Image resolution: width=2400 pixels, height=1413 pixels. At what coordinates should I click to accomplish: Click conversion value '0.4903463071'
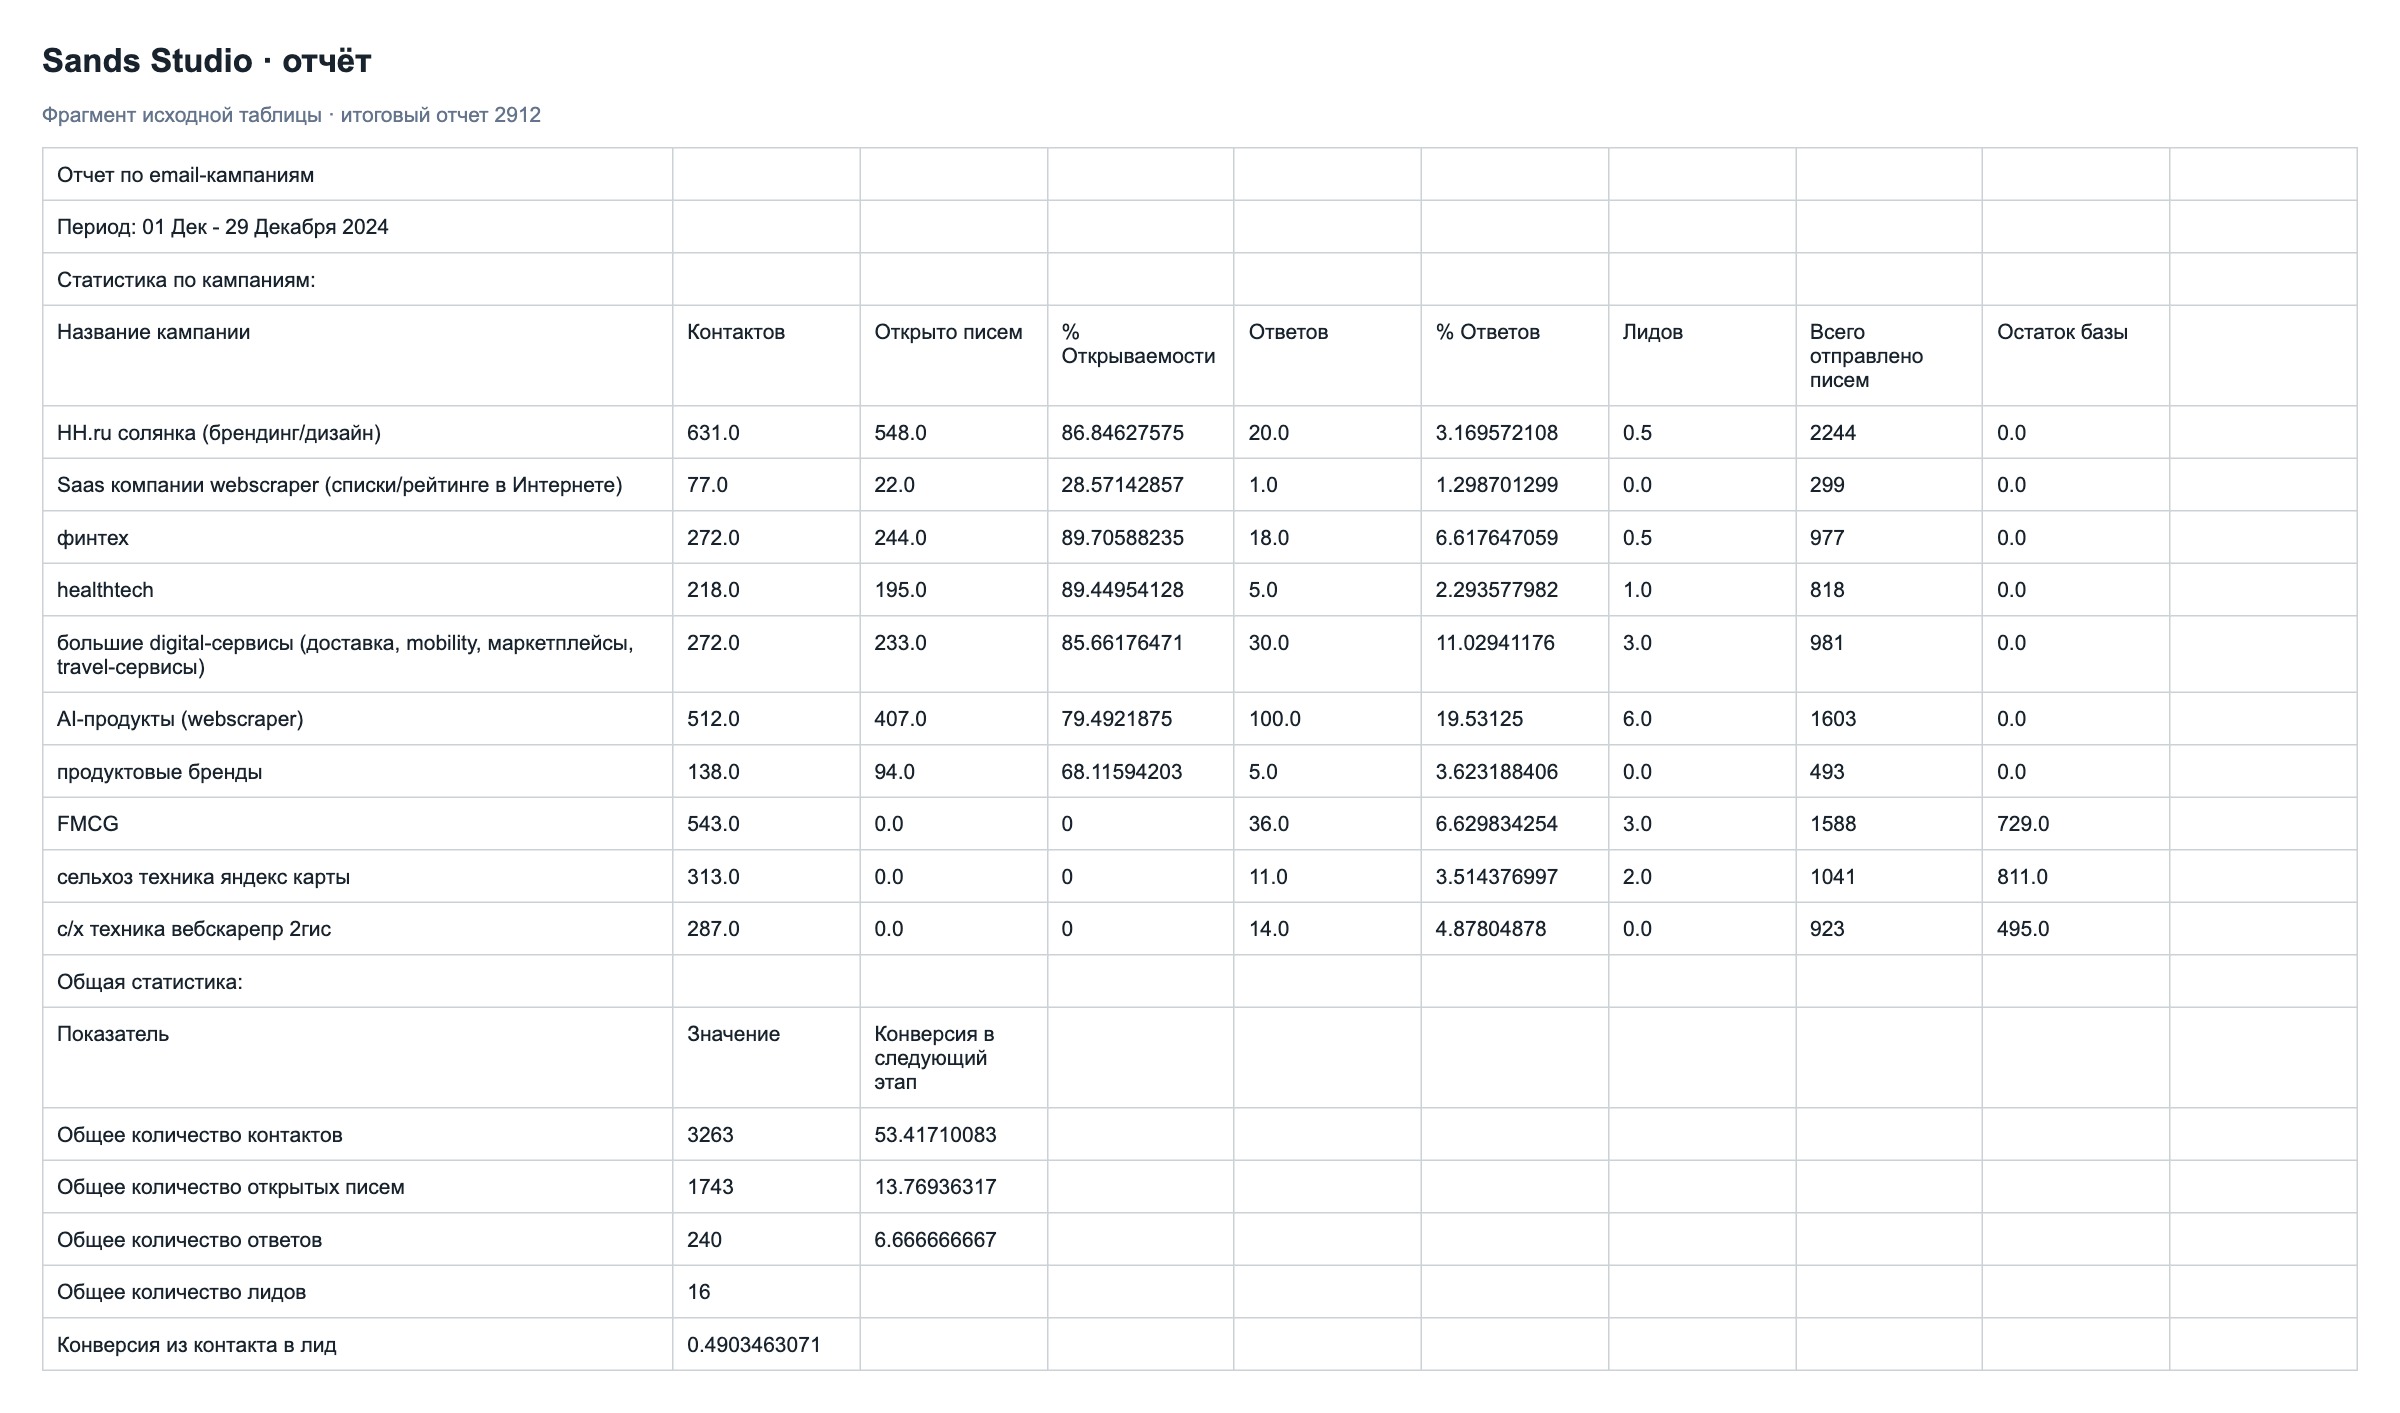point(754,1345)
